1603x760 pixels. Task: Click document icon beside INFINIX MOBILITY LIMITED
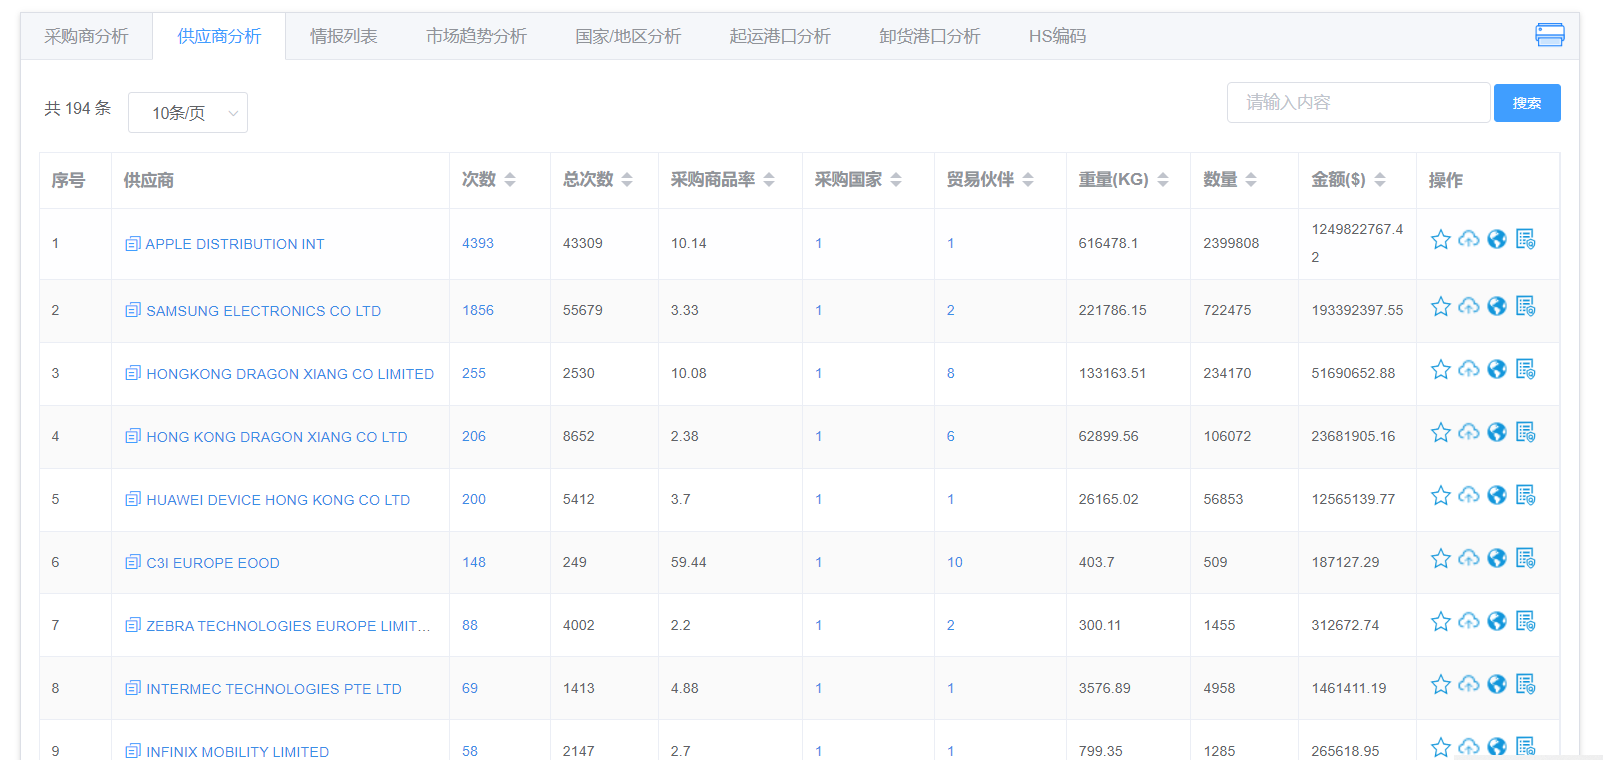coord(133,751)
